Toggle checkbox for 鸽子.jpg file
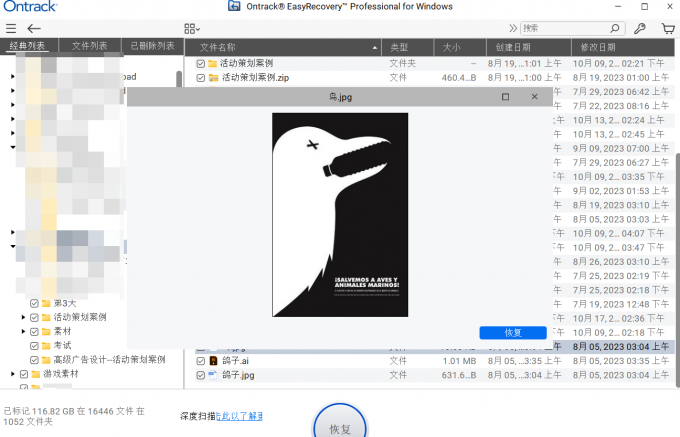Viewport: 680px width, 437px height. 200,375
